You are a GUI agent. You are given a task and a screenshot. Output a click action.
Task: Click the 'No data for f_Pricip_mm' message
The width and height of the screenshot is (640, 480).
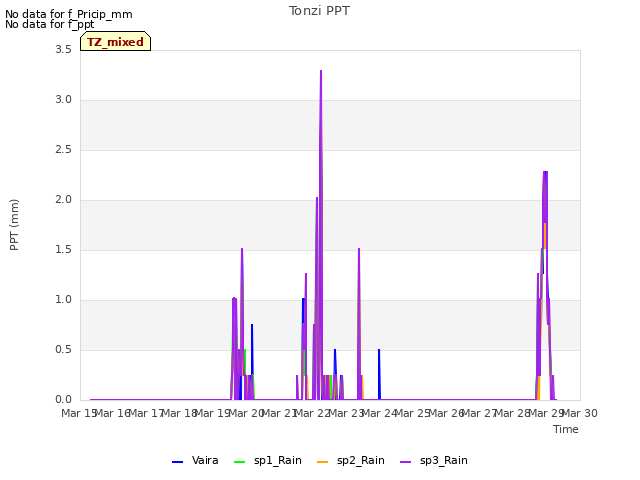pyautogui.click(x=69, y=14)
